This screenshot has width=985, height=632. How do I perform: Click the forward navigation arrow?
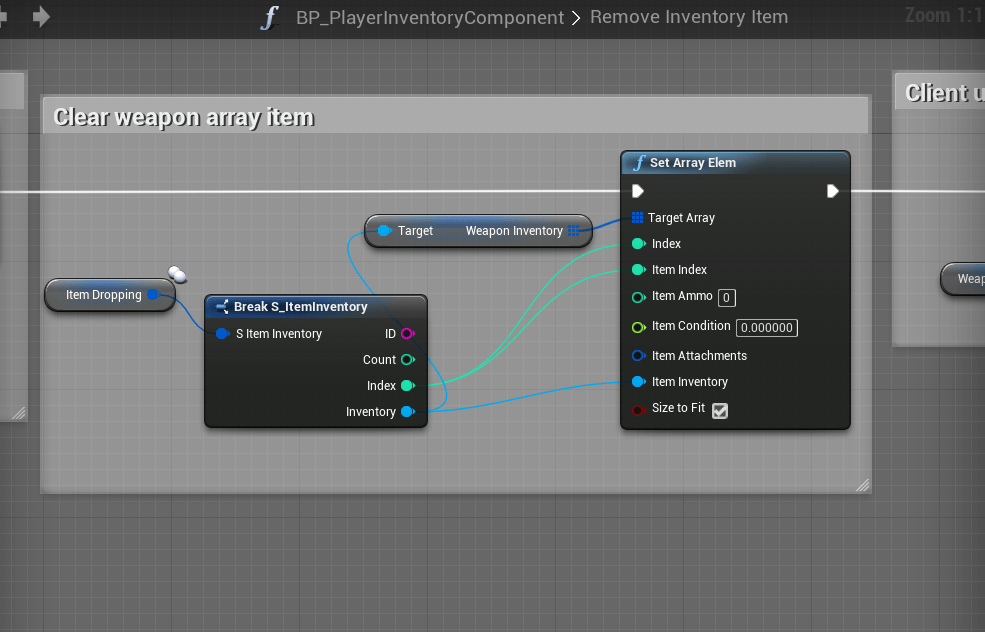41,17
